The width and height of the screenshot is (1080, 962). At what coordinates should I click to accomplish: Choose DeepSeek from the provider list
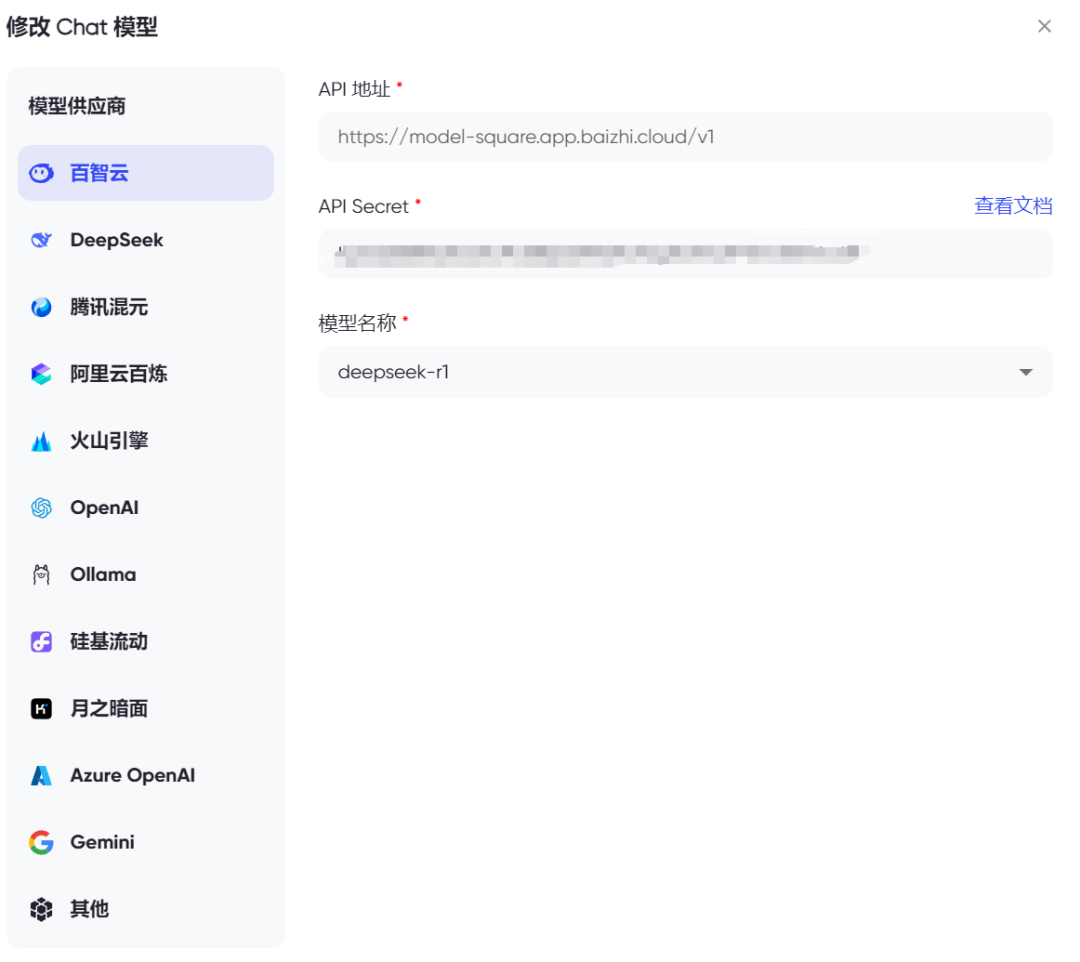click(116, 240)
